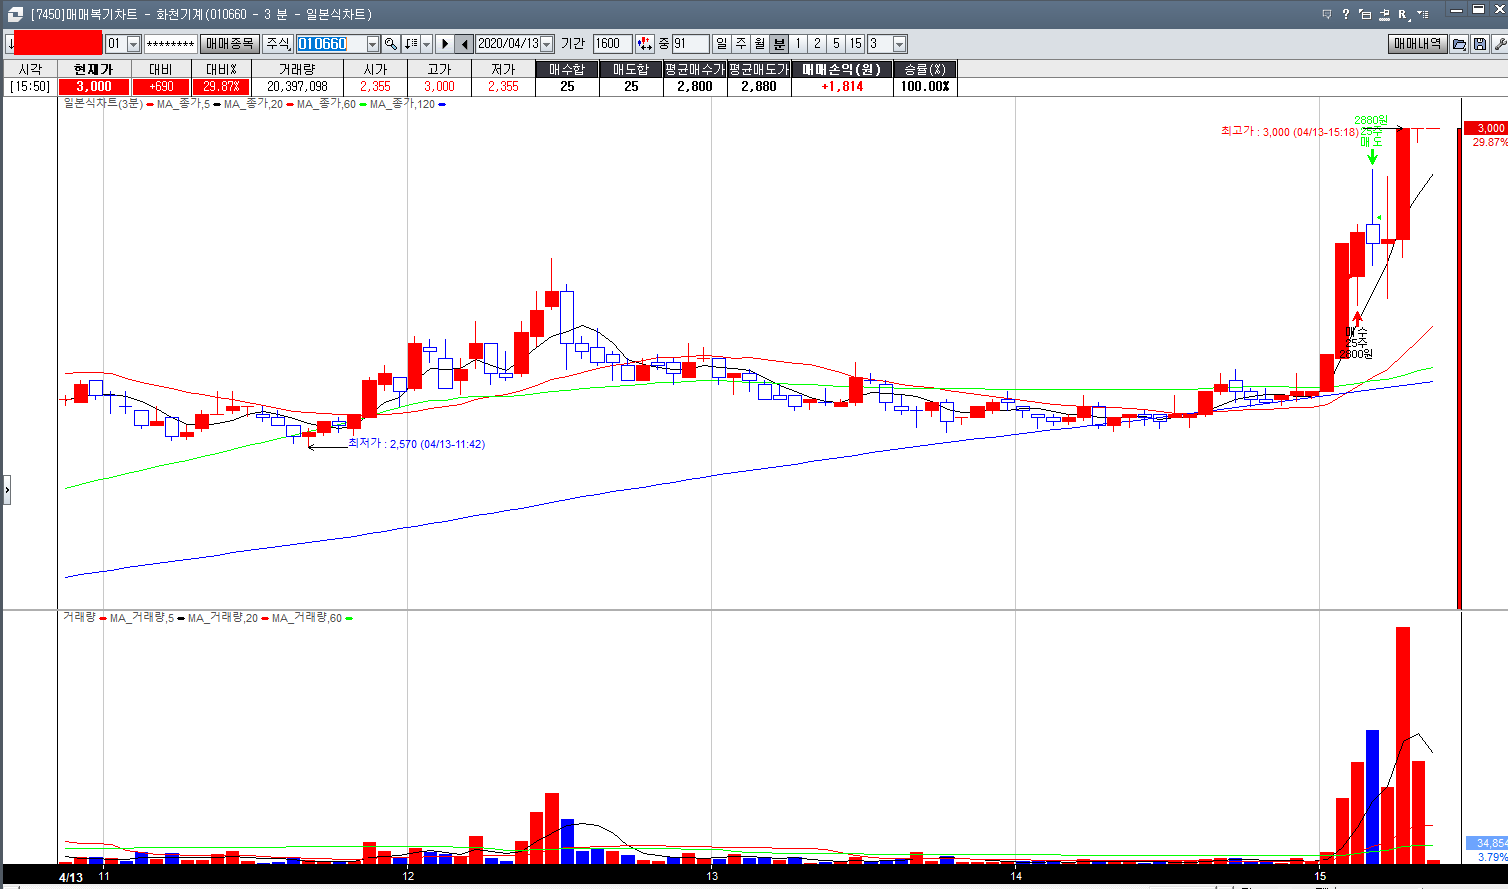Image resolution: width=1508 pixels, height=889 pixels.
Task: Click the [15:50] time cell
Action: point(30,87)
